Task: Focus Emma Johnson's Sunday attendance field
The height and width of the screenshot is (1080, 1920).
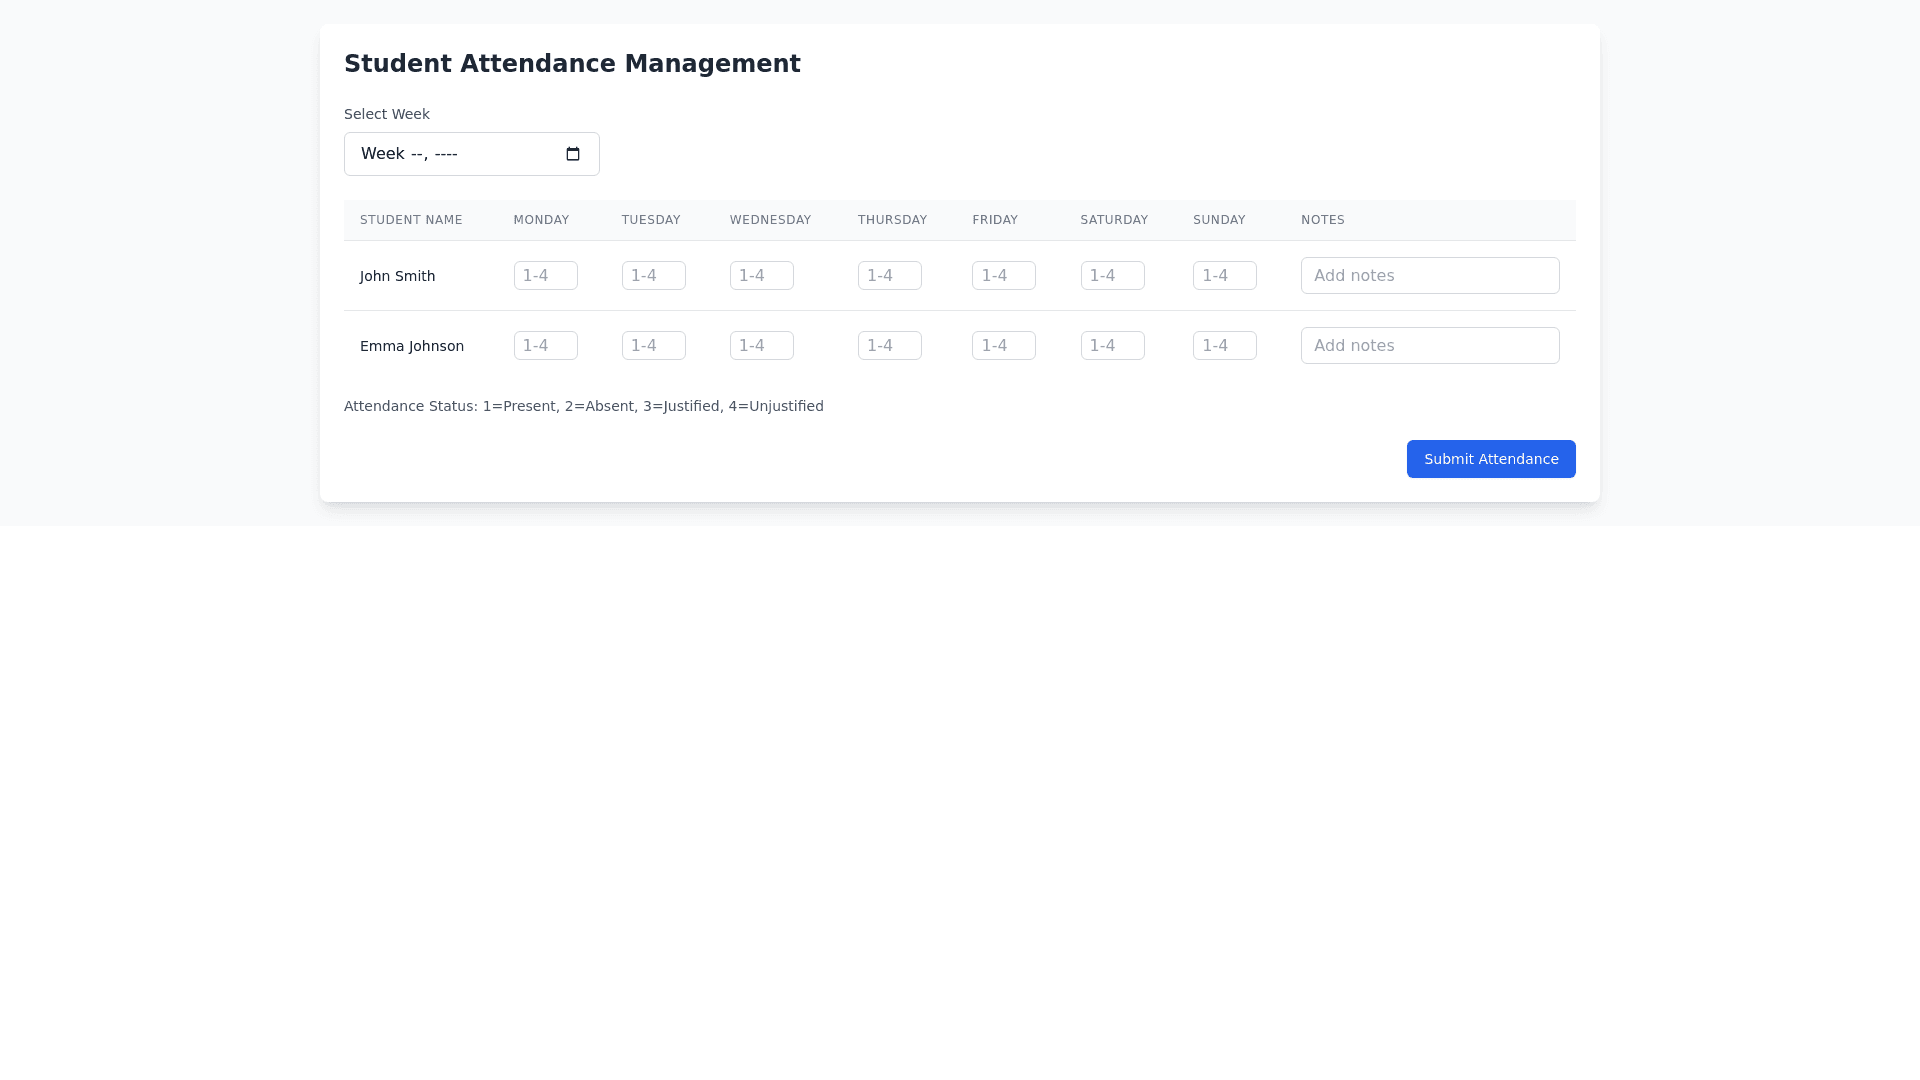Action: click(1224, 346)
